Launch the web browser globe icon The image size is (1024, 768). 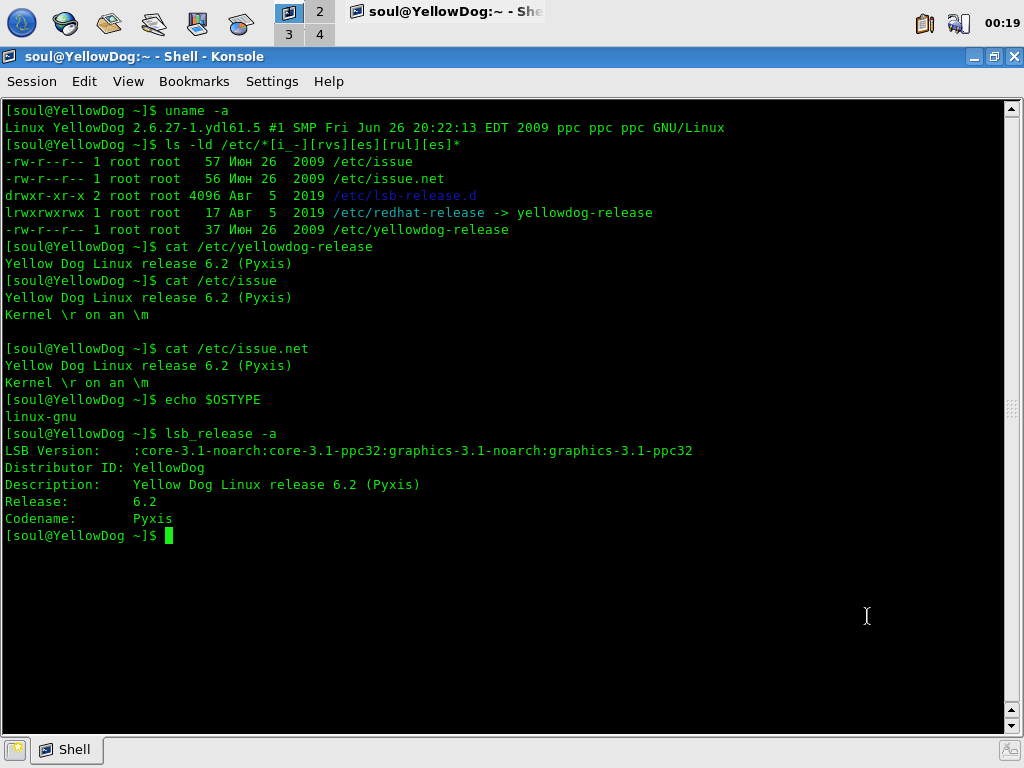click(65, 24)
